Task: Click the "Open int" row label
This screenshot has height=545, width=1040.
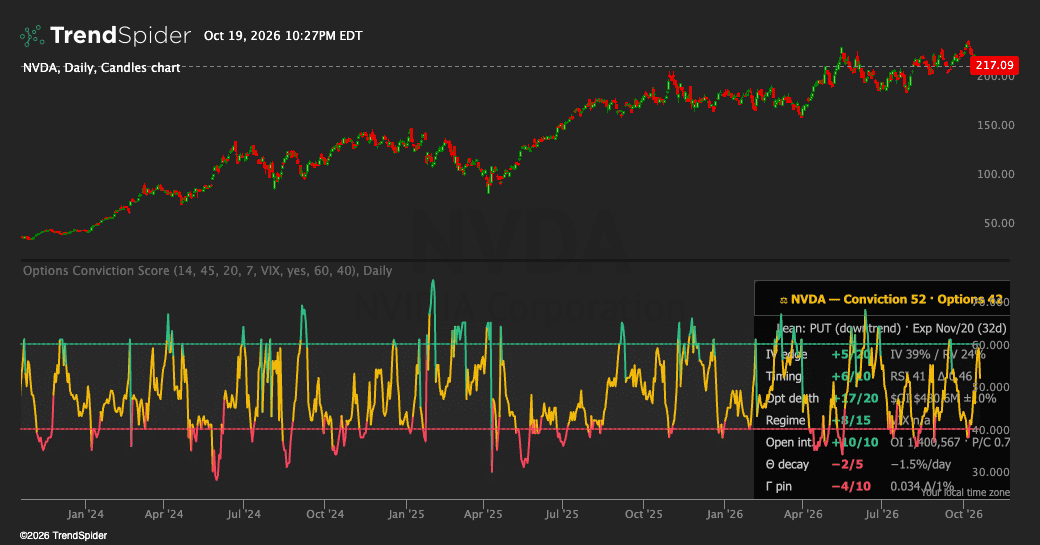Action: pos(789,442)
